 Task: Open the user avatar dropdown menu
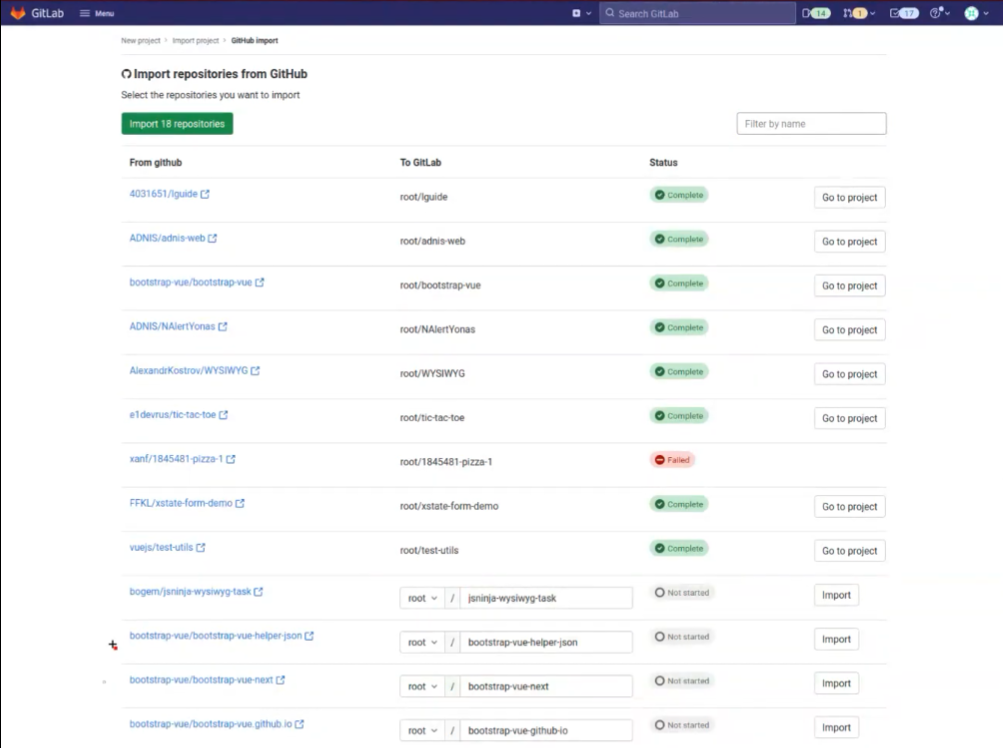click(x=975, y=13)
